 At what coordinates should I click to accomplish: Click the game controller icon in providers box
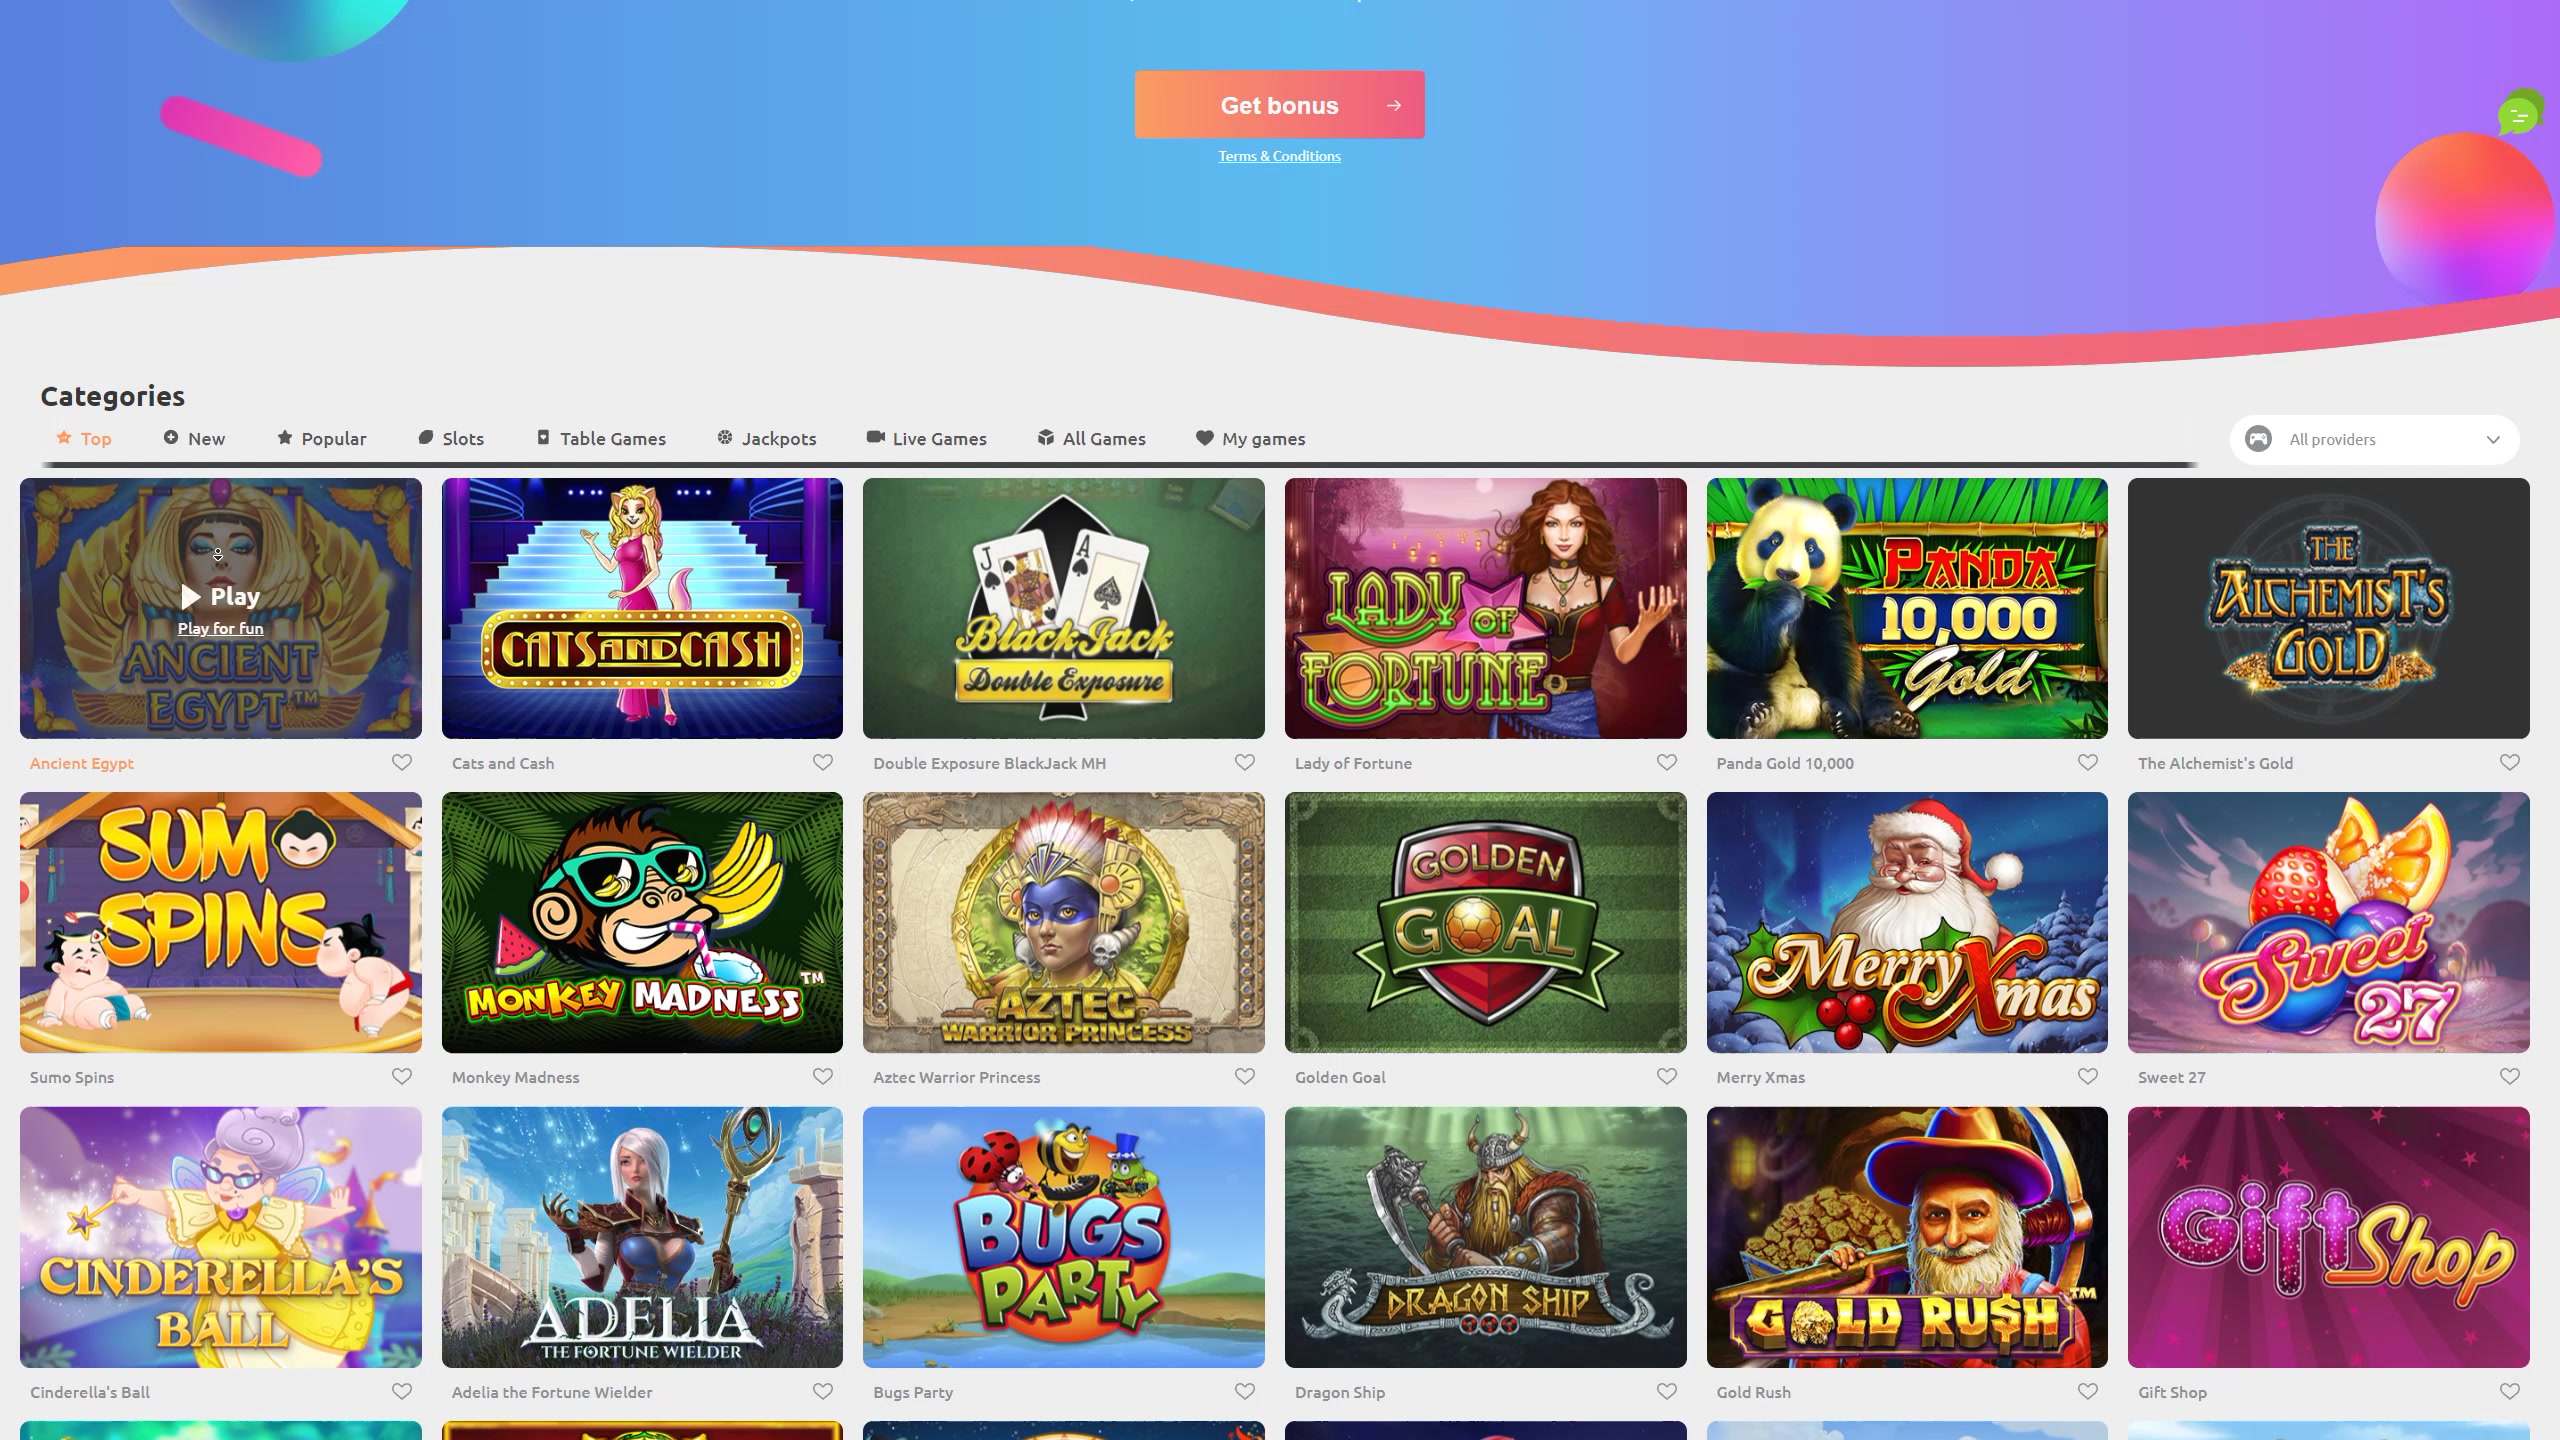(2258, 439)
